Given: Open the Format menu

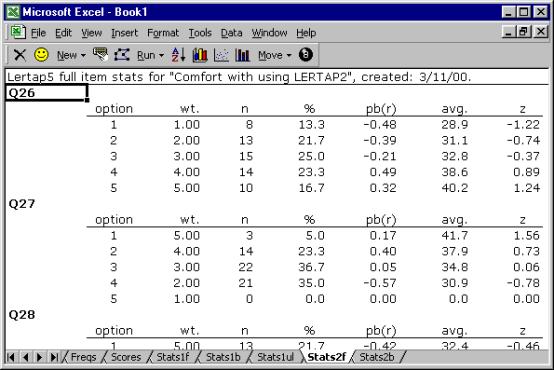Looking at the screenshot, I should (163, 33).
